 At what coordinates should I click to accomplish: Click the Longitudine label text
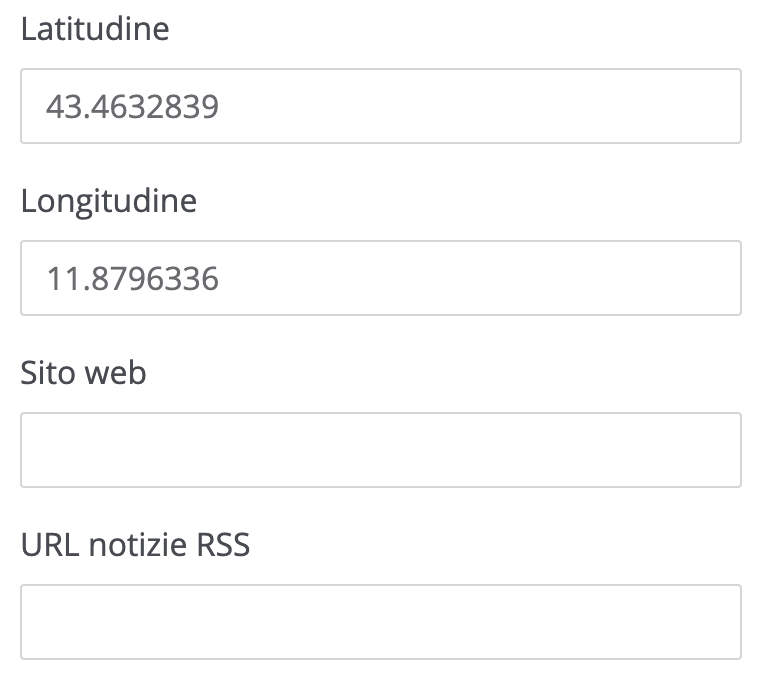point(109,201)
